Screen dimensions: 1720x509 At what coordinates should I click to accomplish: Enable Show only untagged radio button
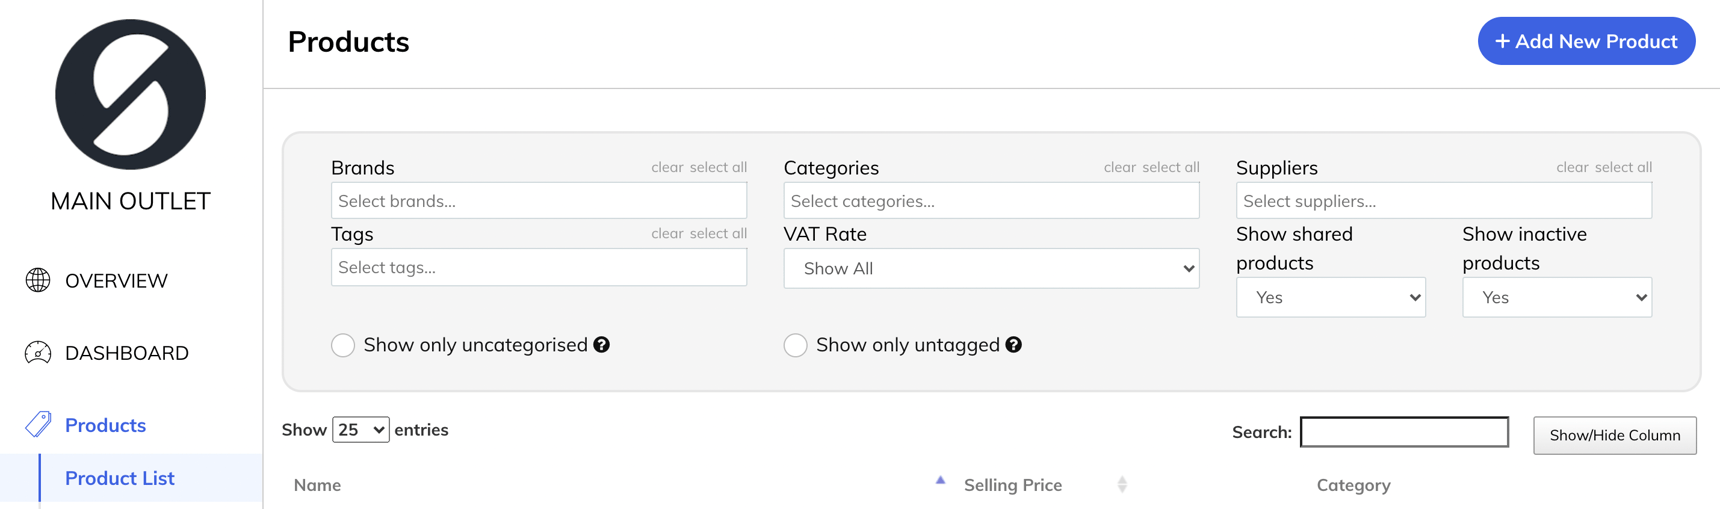coord(796,345)
